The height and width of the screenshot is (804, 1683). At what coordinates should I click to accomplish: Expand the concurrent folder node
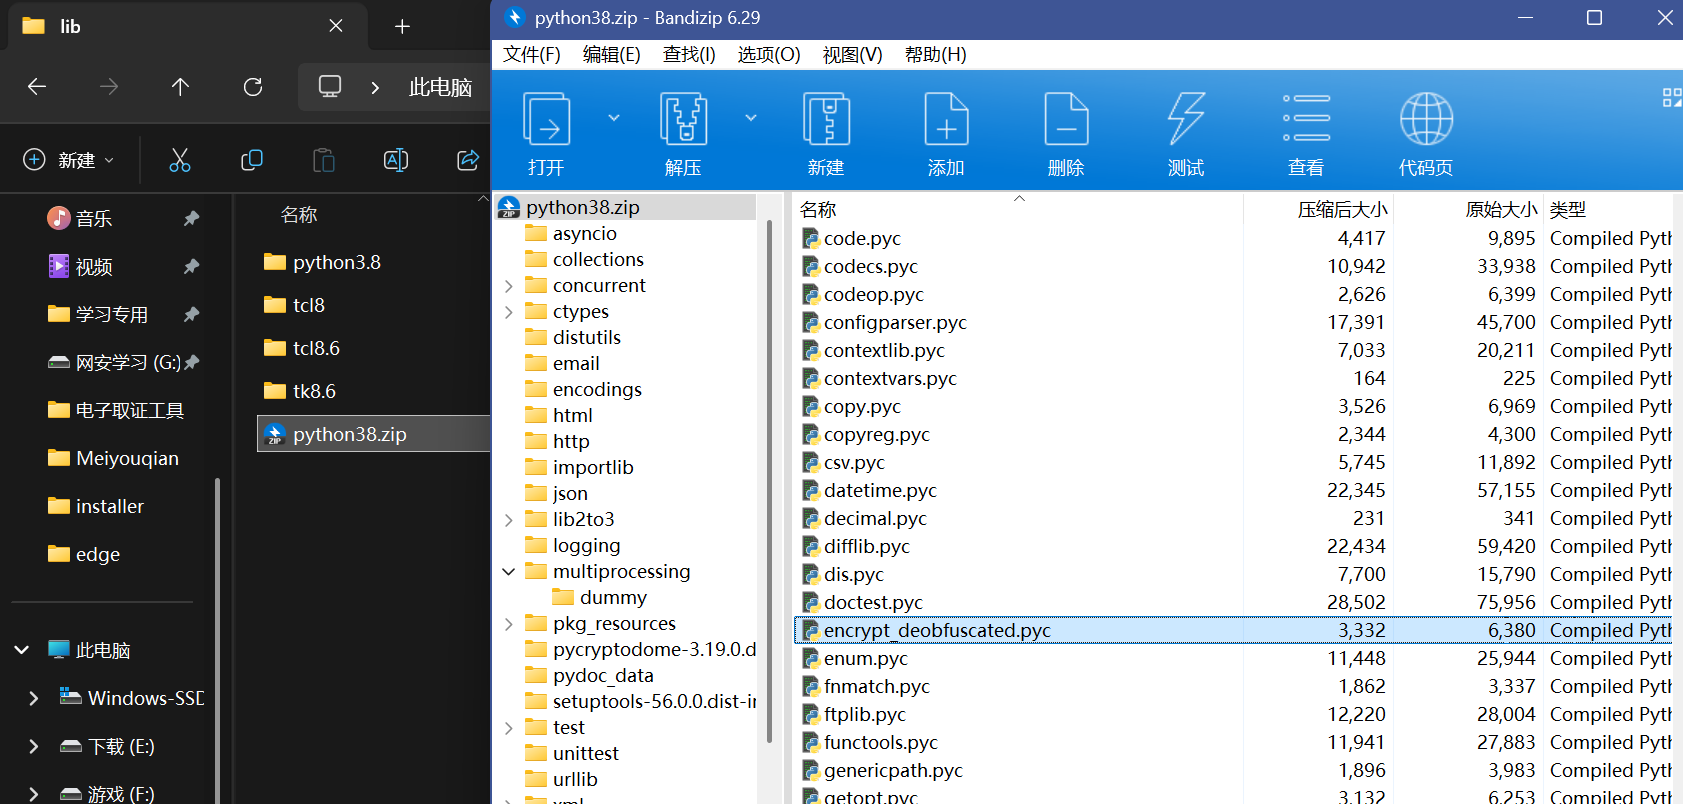pos(509,286)
